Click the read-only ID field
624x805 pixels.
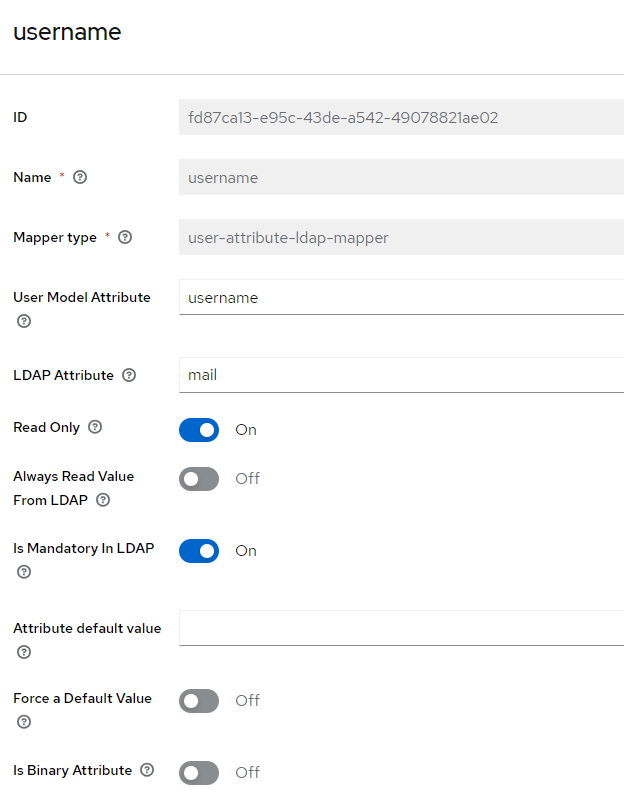(x=402, y=117)
